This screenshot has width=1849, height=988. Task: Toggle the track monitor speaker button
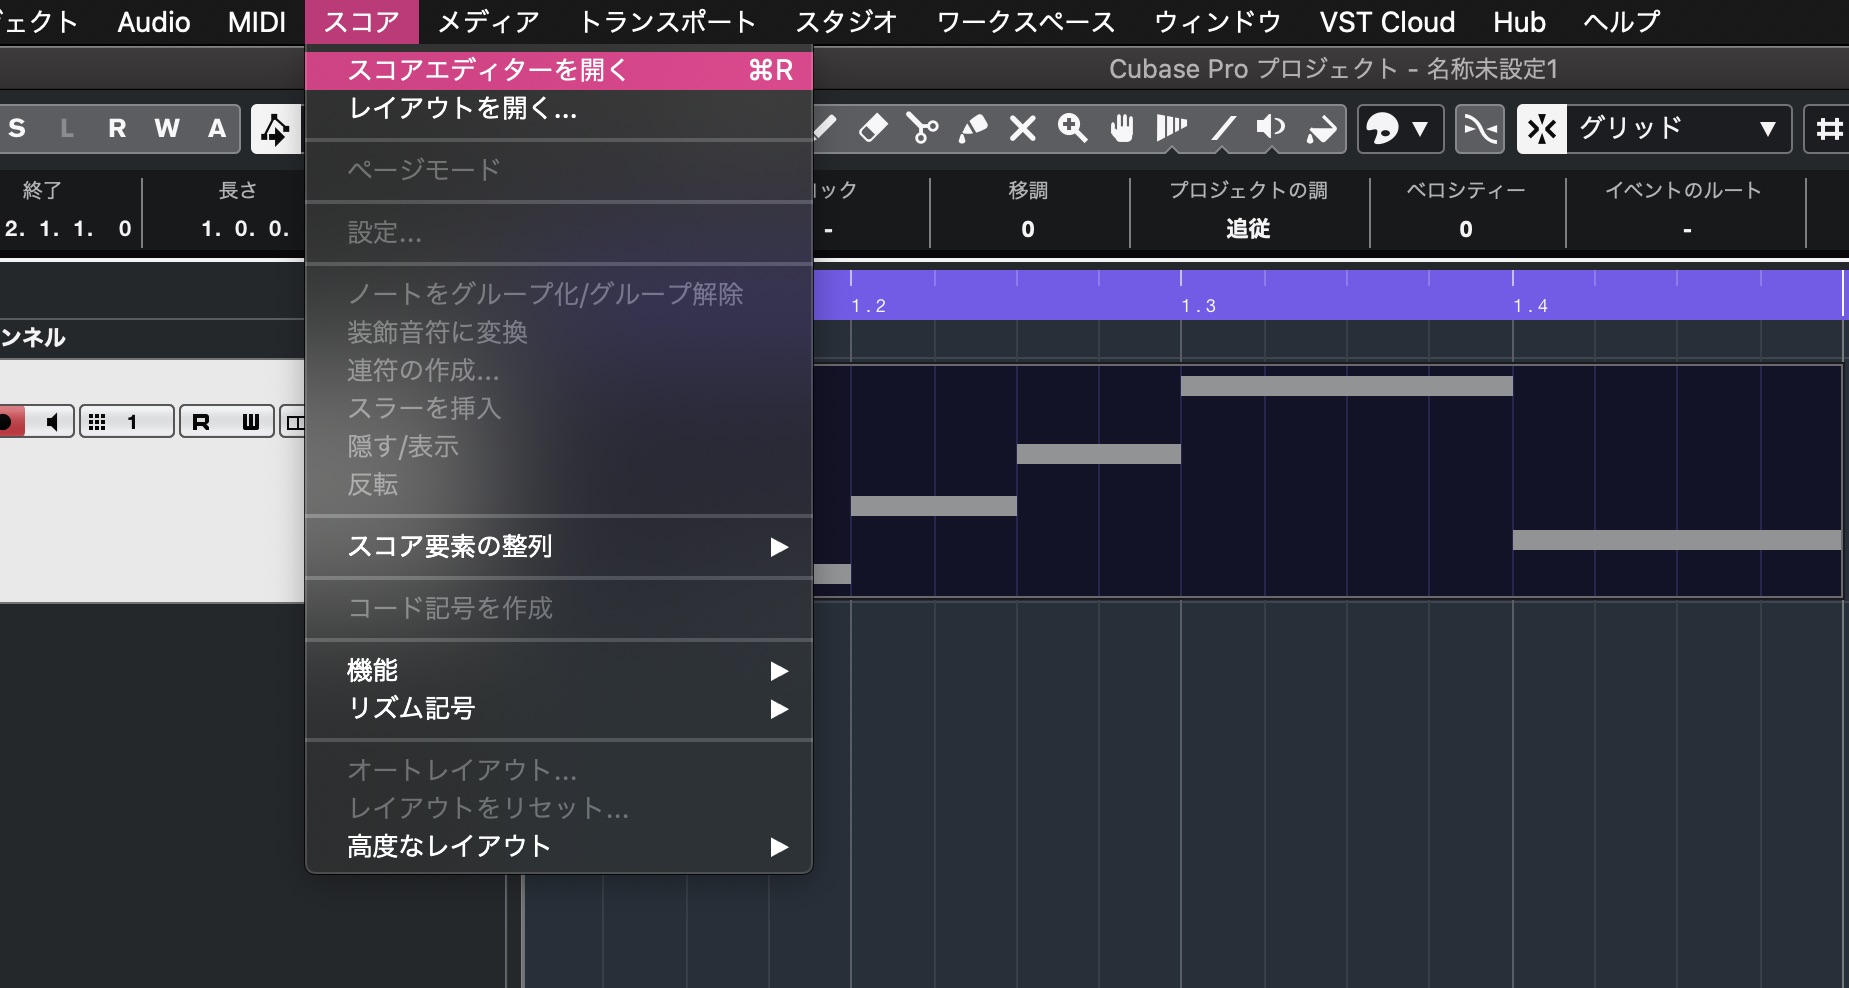tap(51, 422)
